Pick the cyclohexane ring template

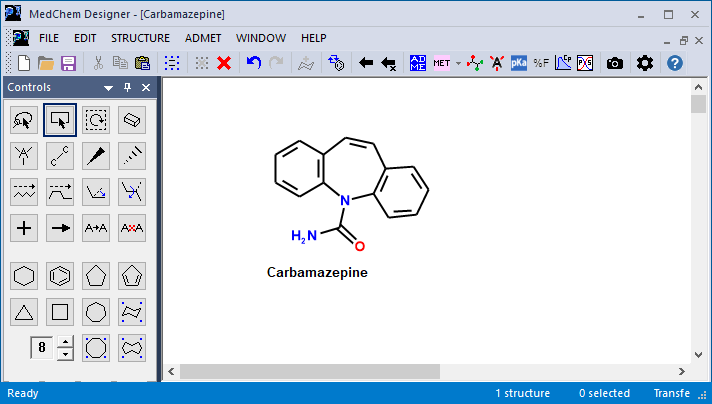click(x=24, y=276)
